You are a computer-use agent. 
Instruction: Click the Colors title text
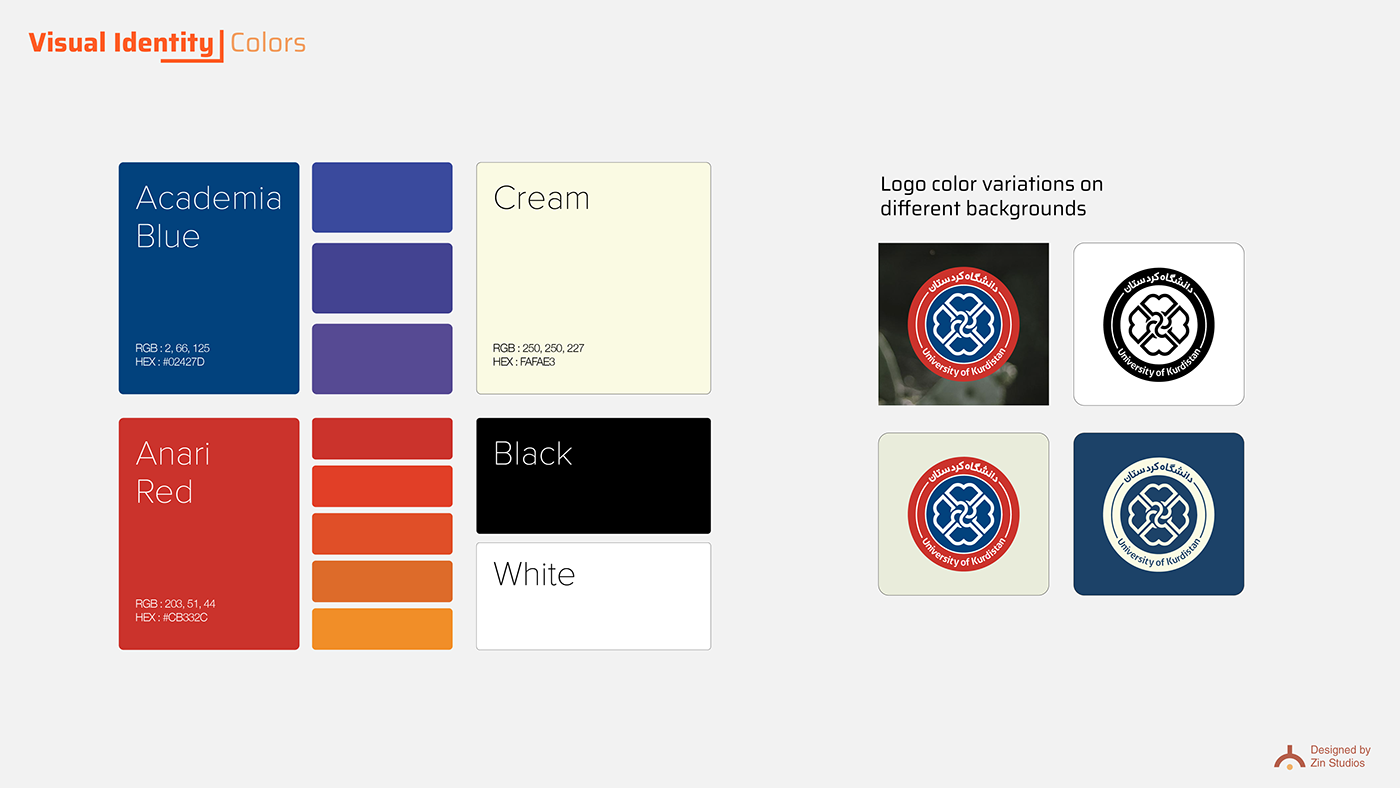click(x=268, y=43)
